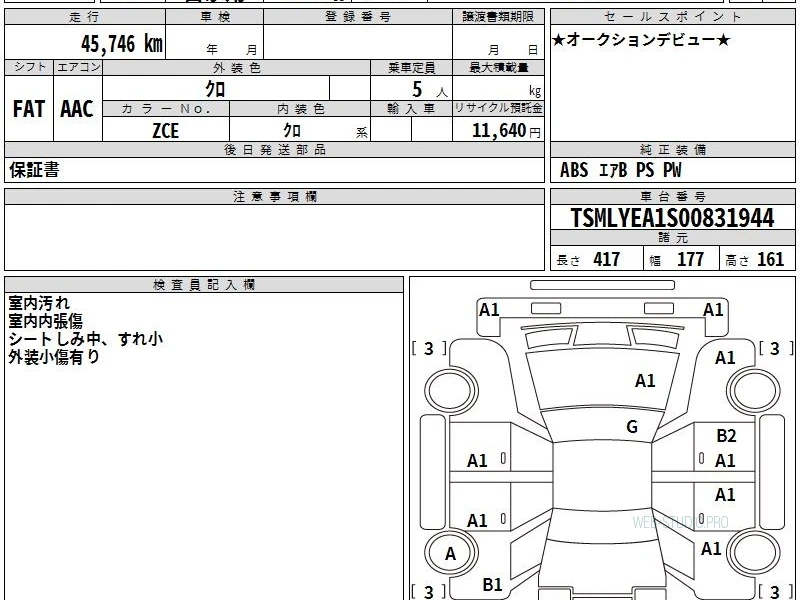Select the 純正装備 header
Viewport: 800px width, 600px height.
click(x=672, y=149)
